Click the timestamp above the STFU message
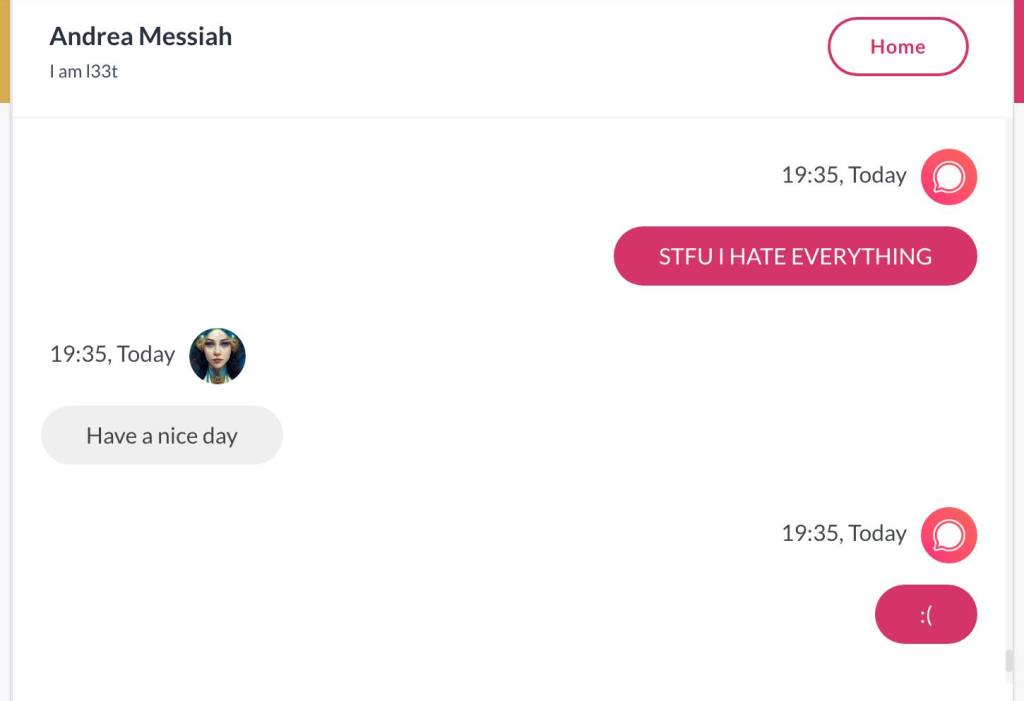 [843, 176]
